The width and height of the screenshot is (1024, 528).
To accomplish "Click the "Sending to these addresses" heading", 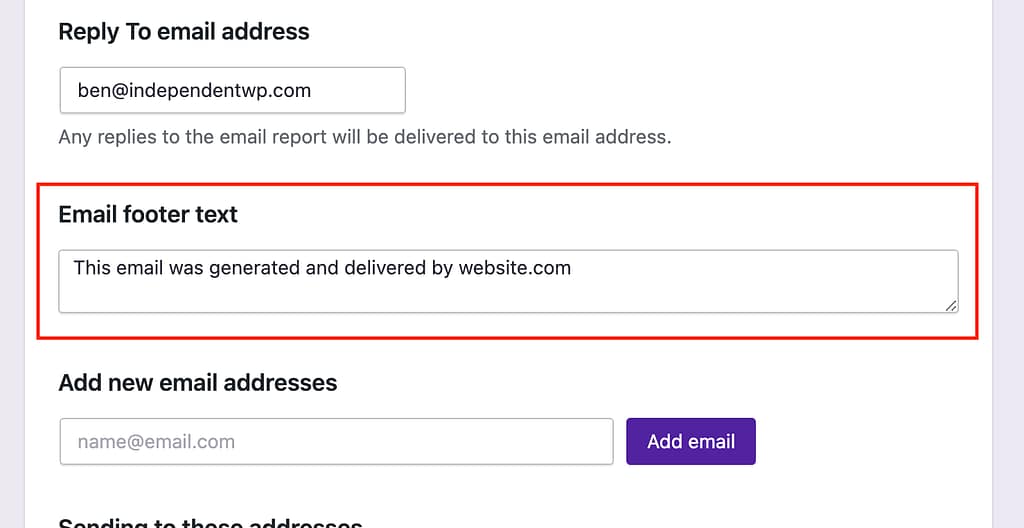I will (x=210, y=522).
